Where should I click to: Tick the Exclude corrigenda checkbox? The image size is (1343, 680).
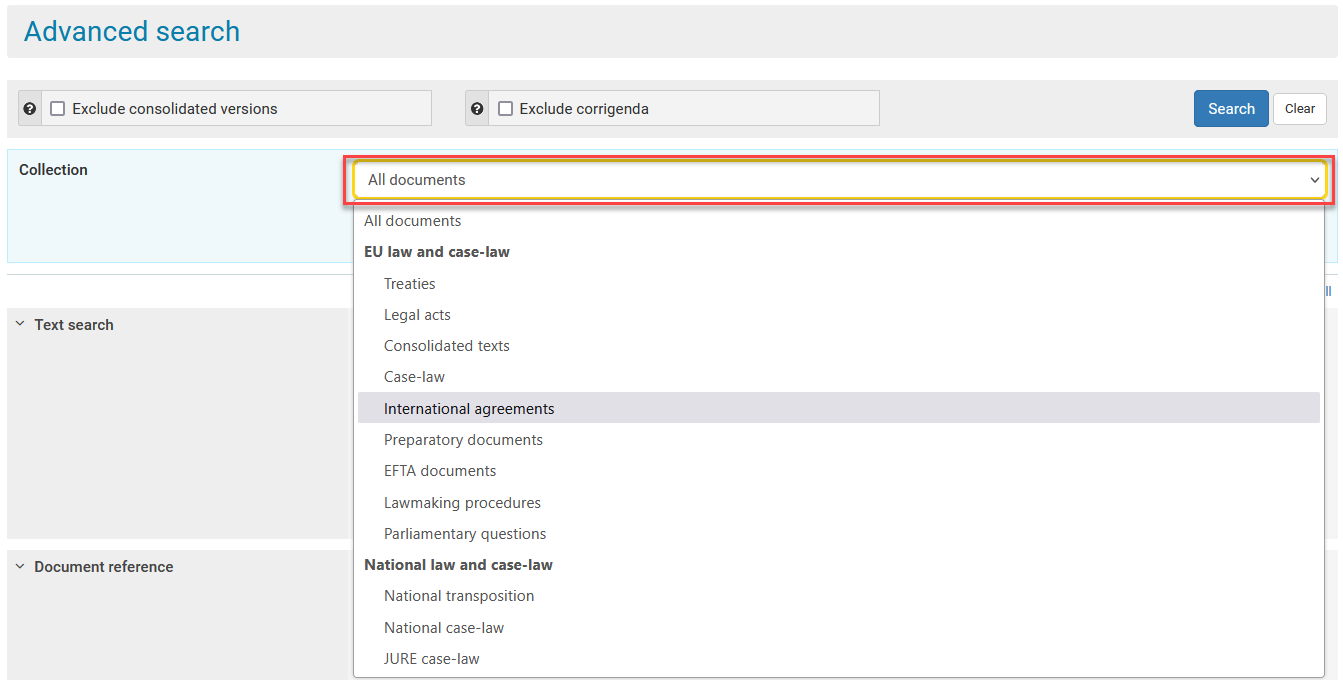505,108
